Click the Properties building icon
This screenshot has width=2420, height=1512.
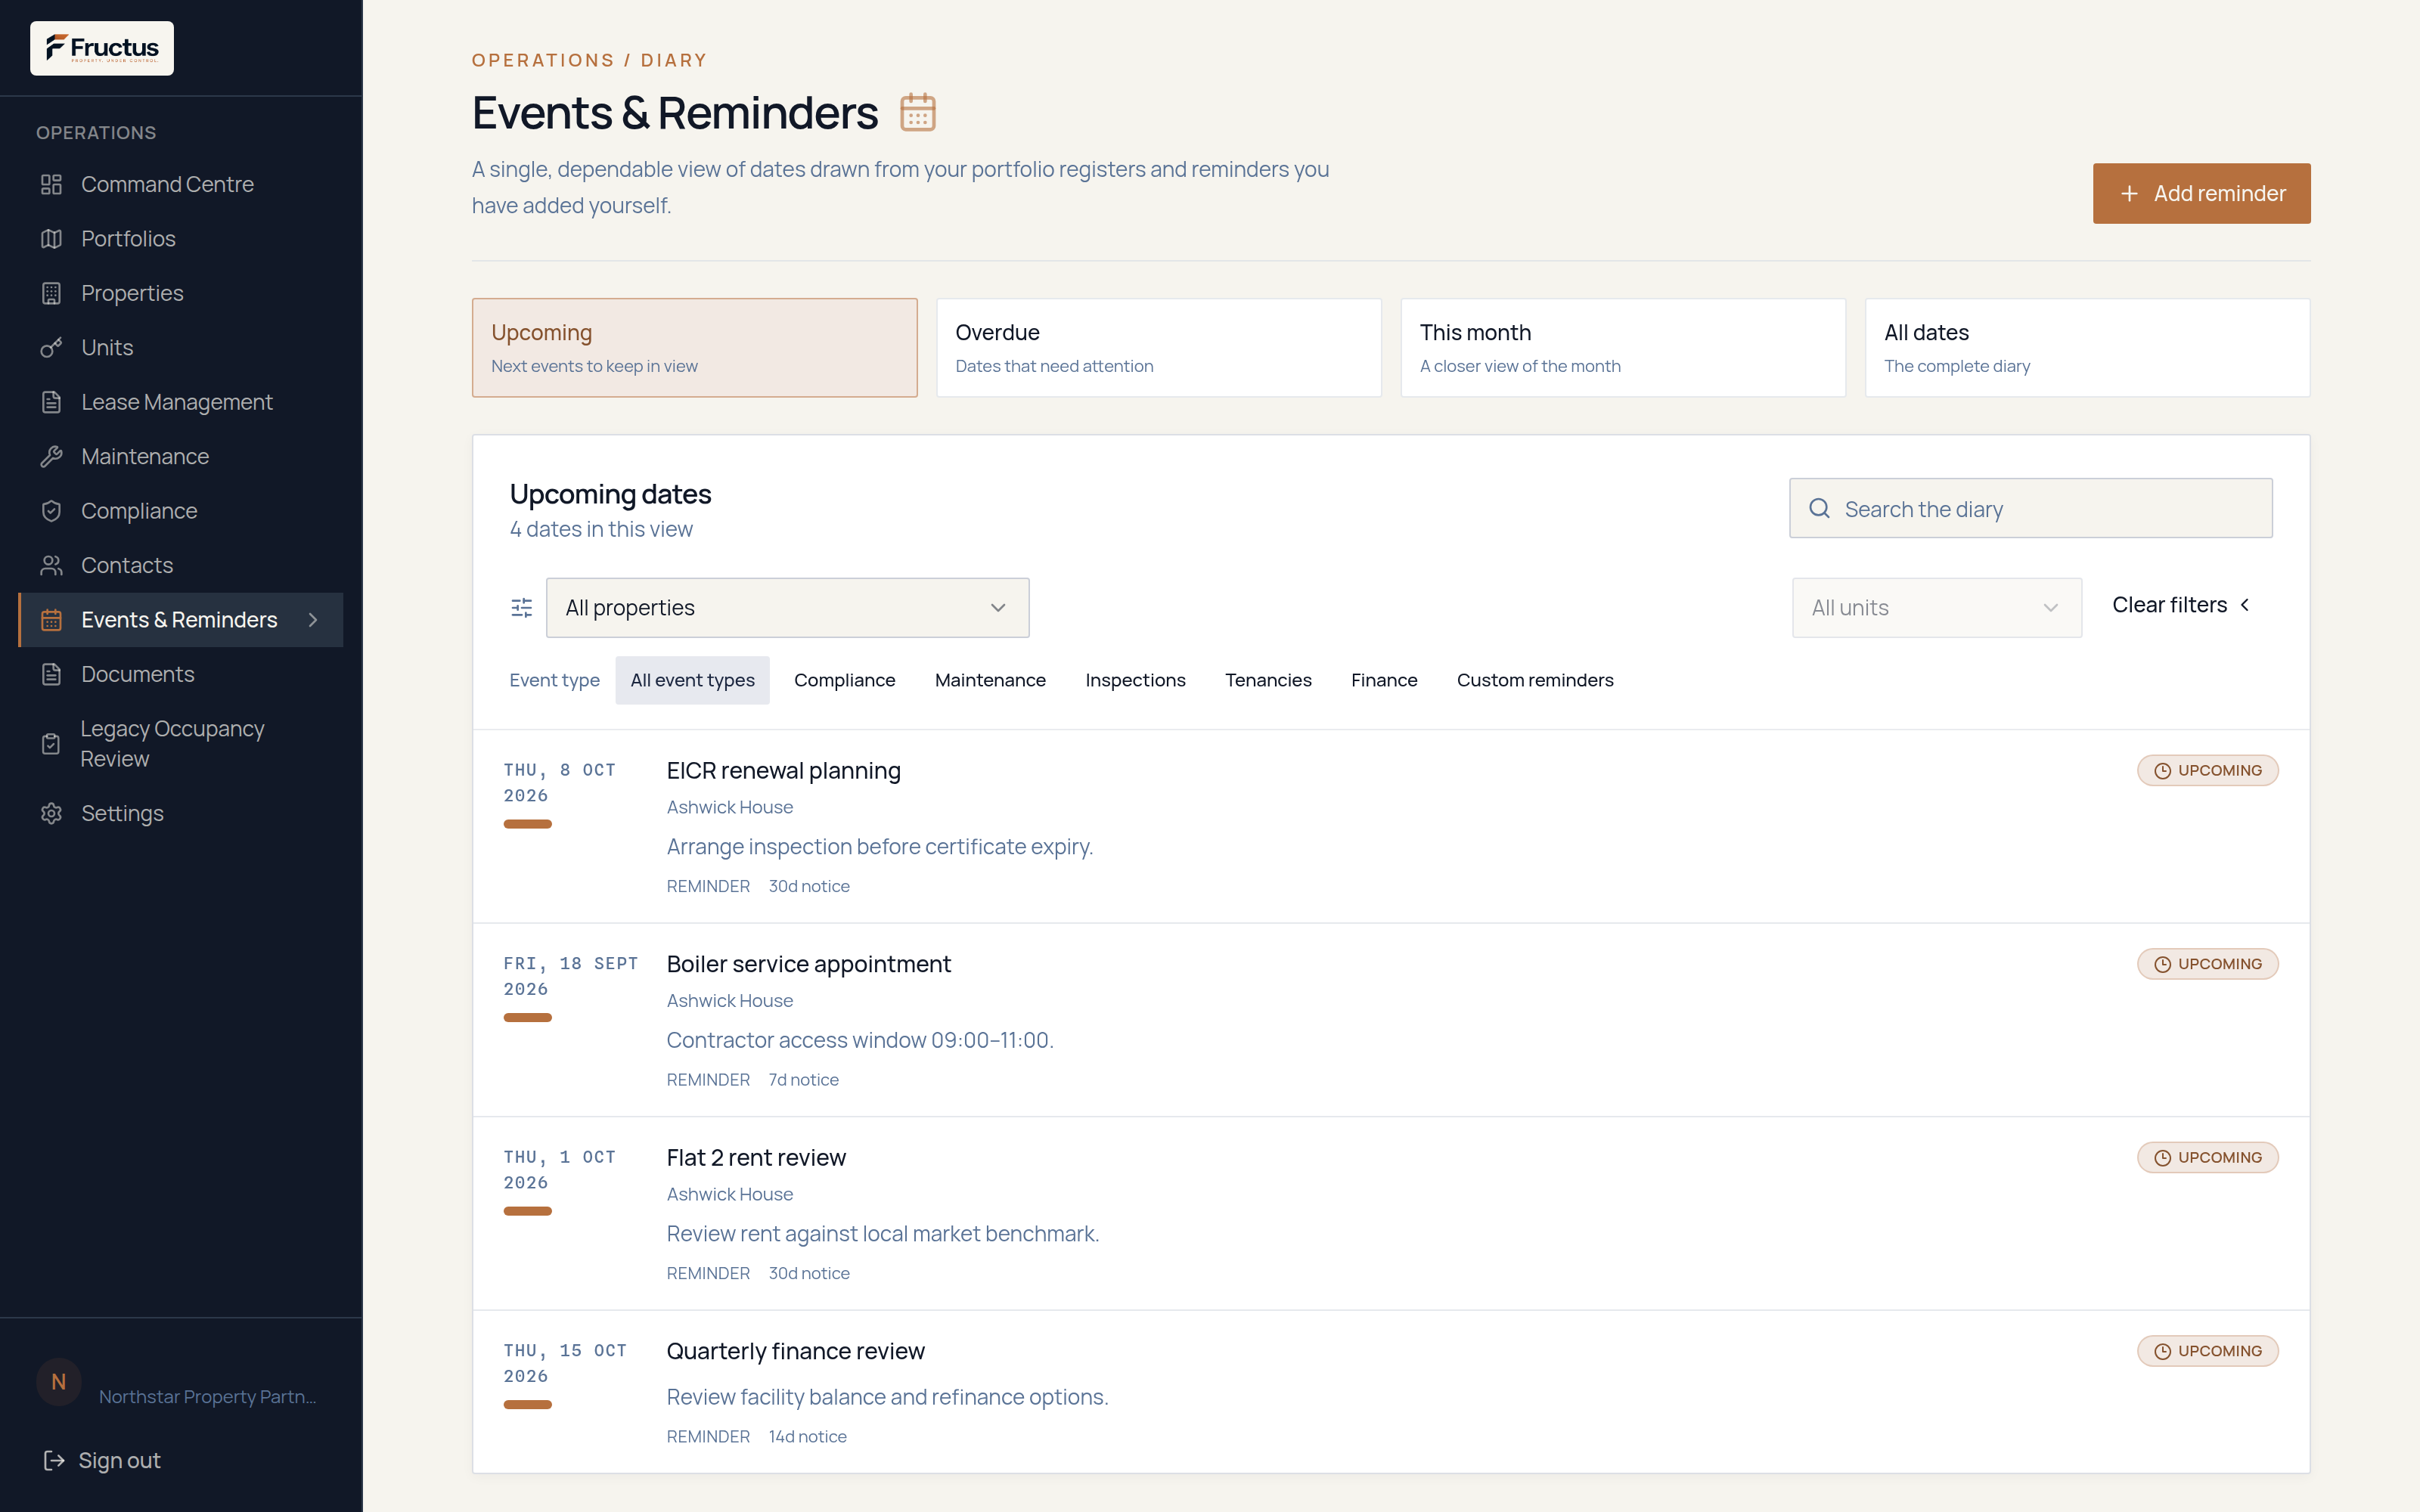51,293
